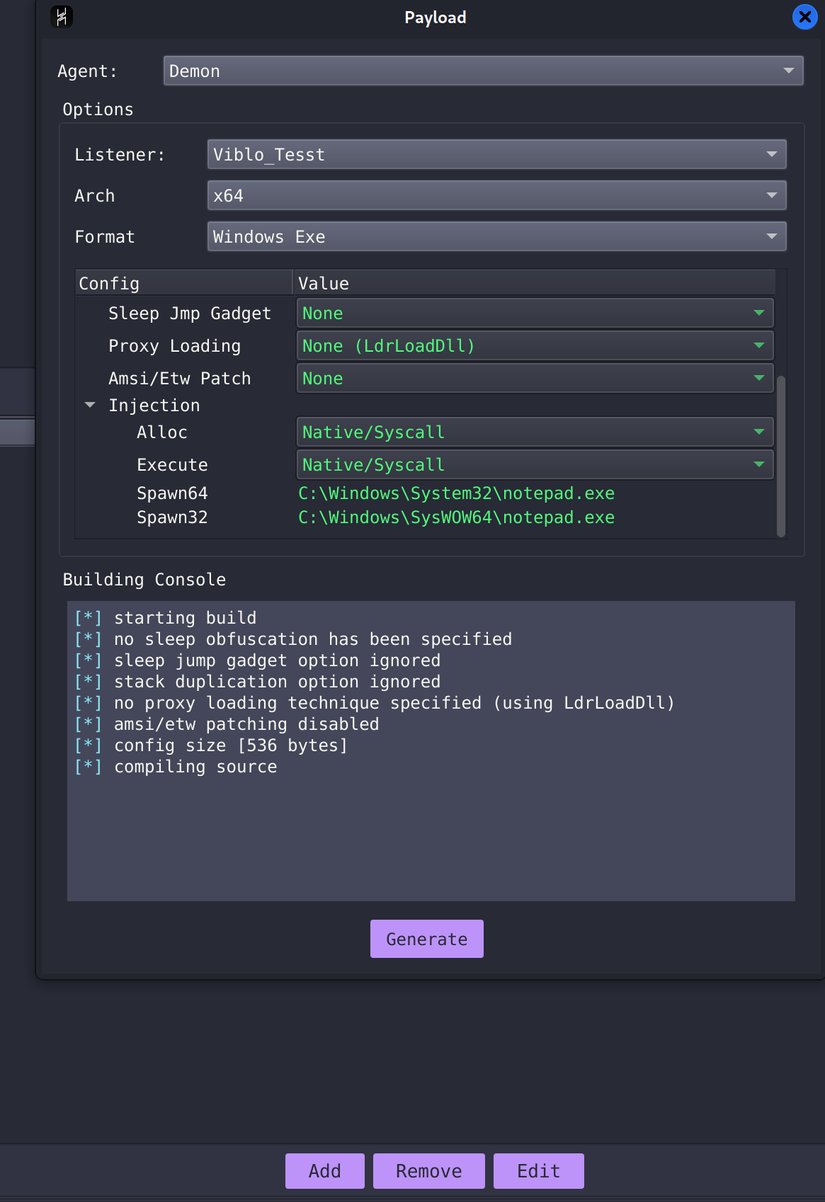Open the Amsi/Etw Patch value dropdown

tap(535, 379)
